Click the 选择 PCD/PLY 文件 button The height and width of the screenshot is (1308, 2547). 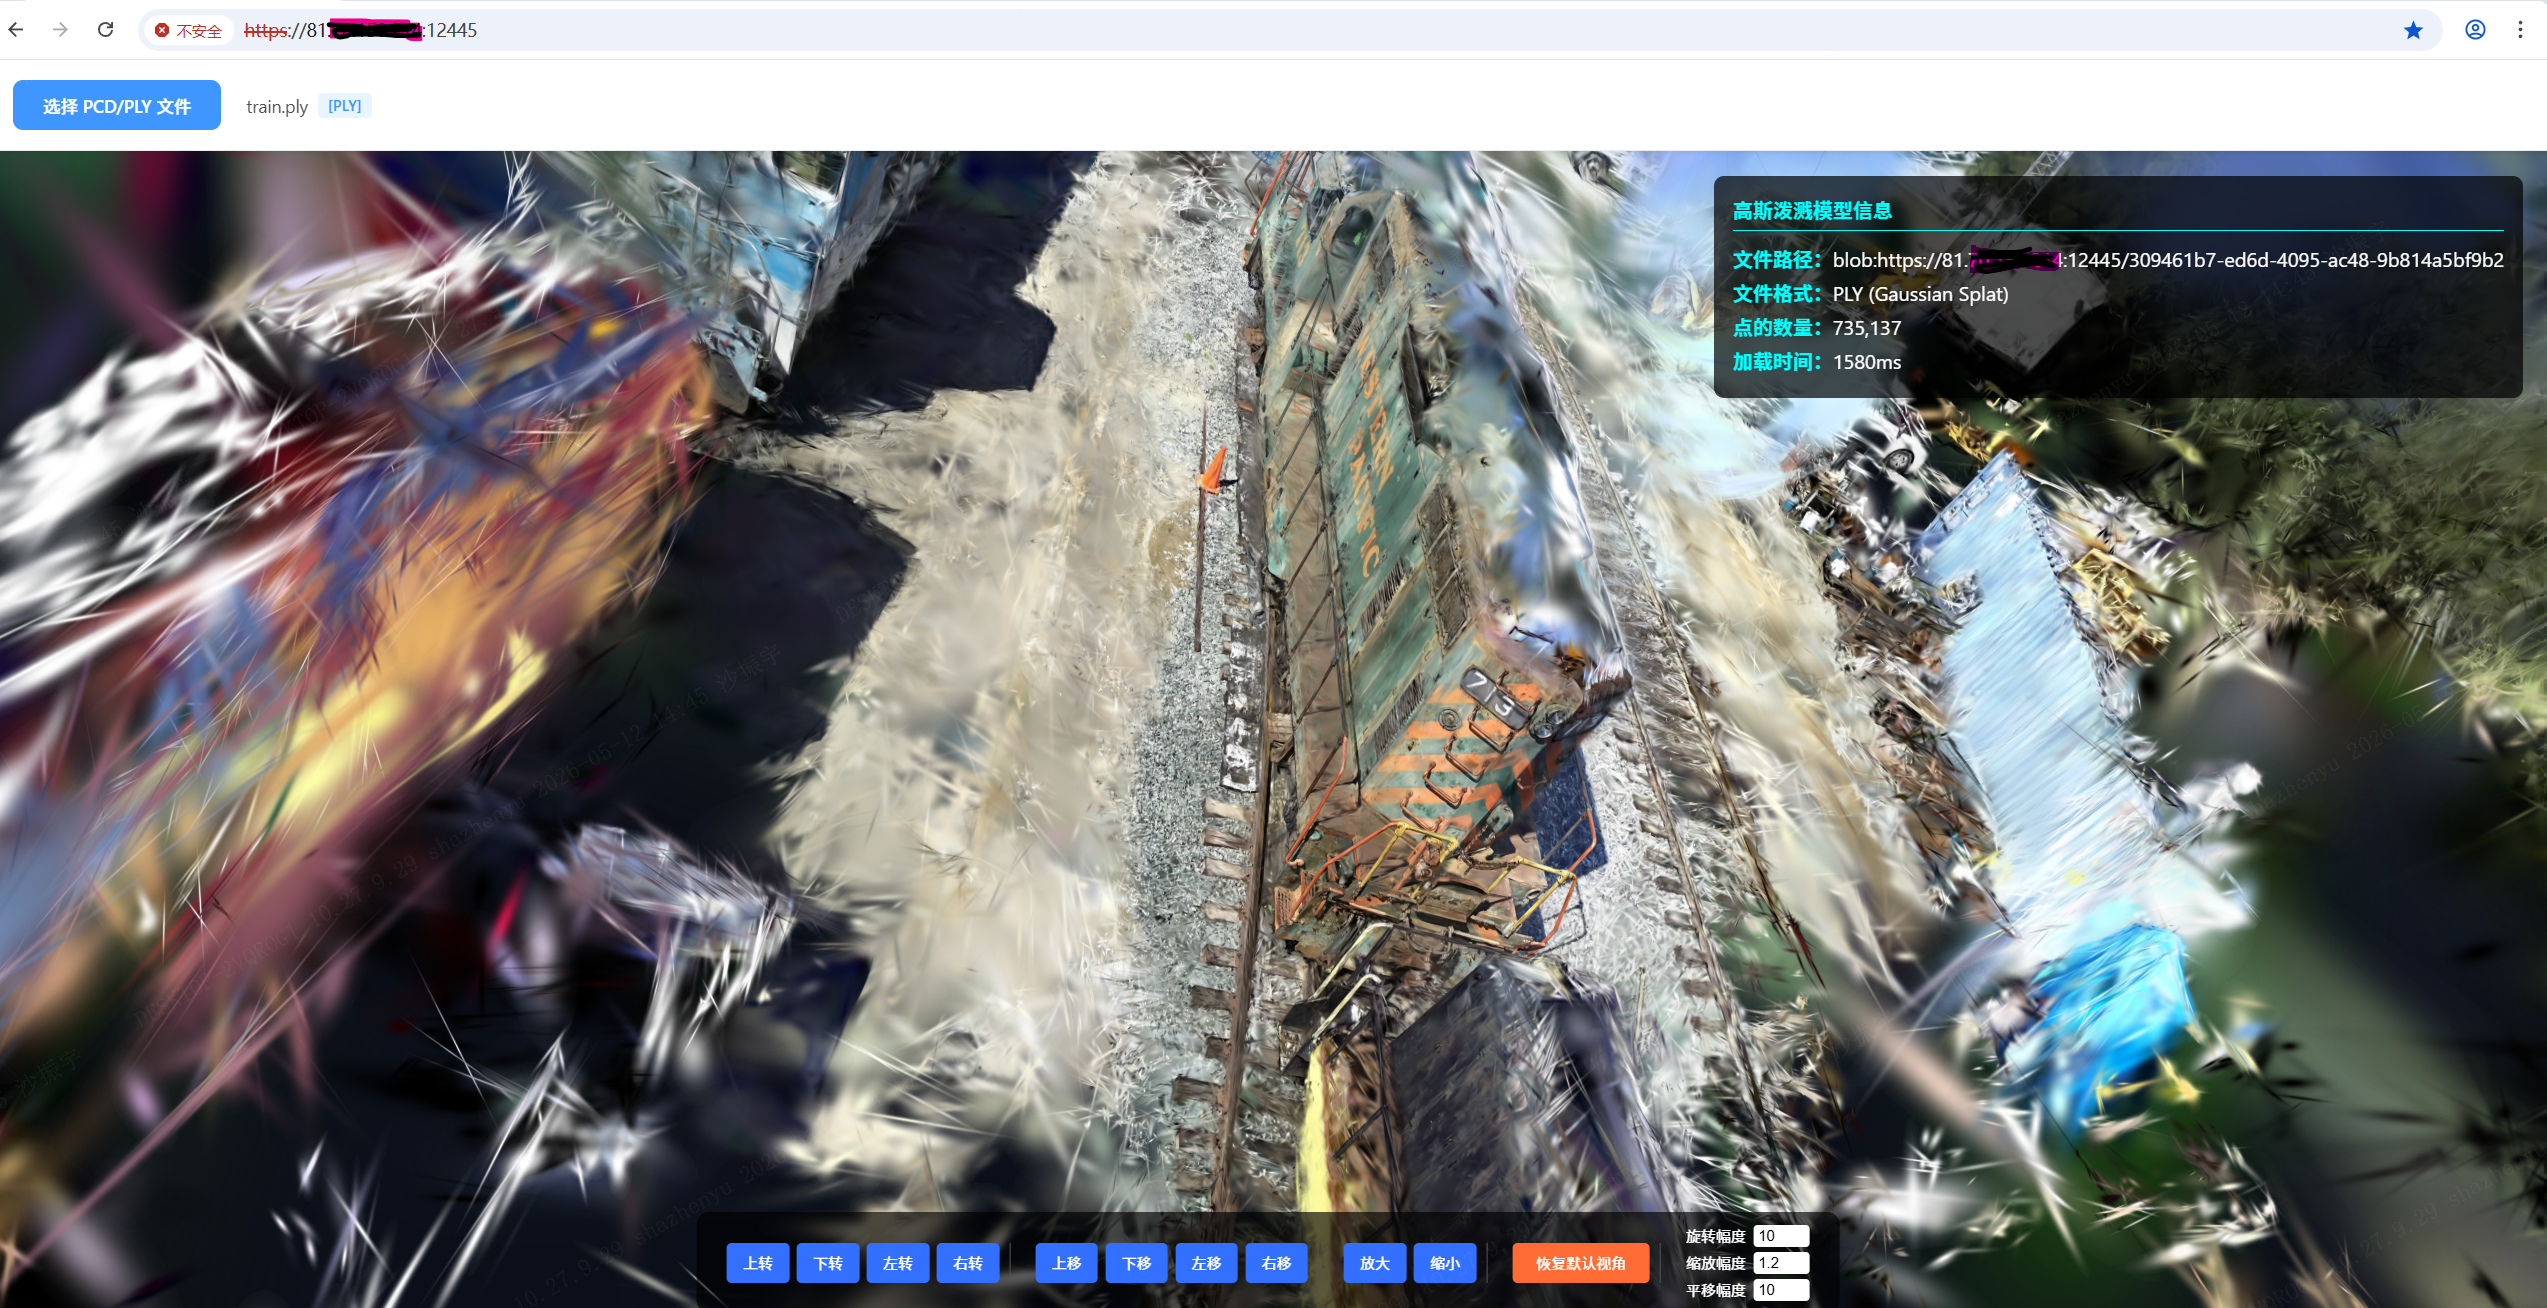[117, 105]
